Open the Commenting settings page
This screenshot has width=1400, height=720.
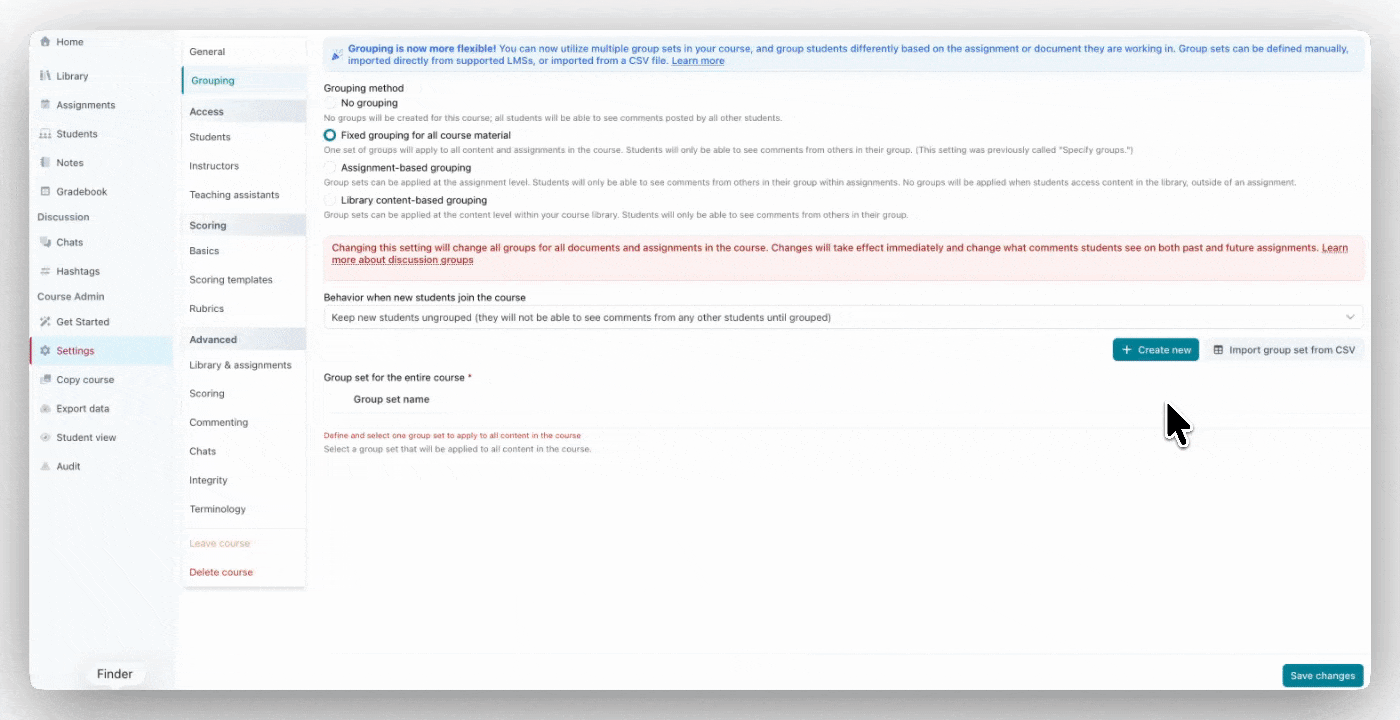tap(218, 423)
